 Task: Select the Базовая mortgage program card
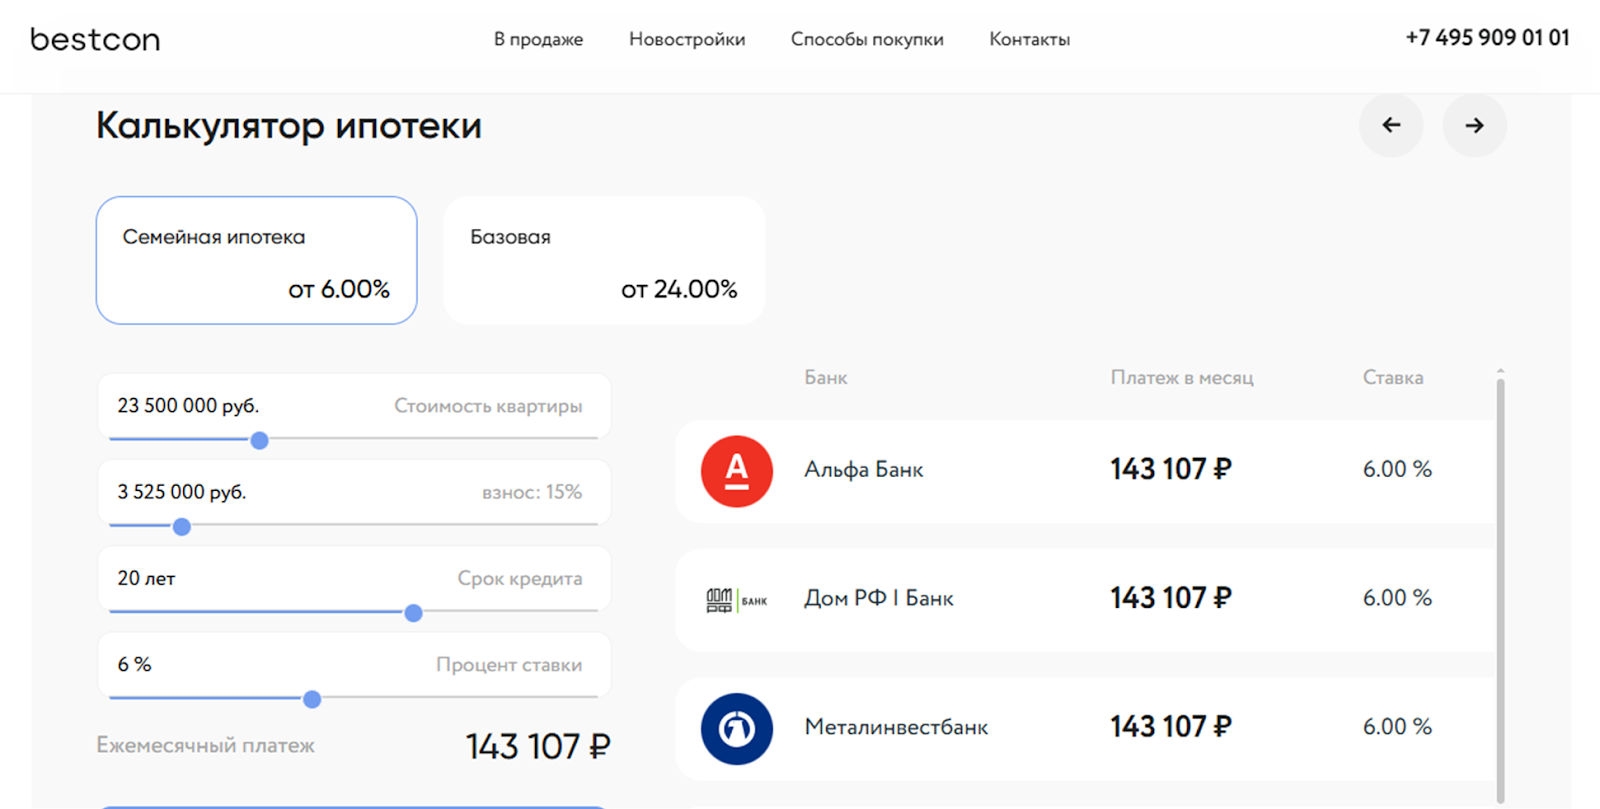pos(604,260)
